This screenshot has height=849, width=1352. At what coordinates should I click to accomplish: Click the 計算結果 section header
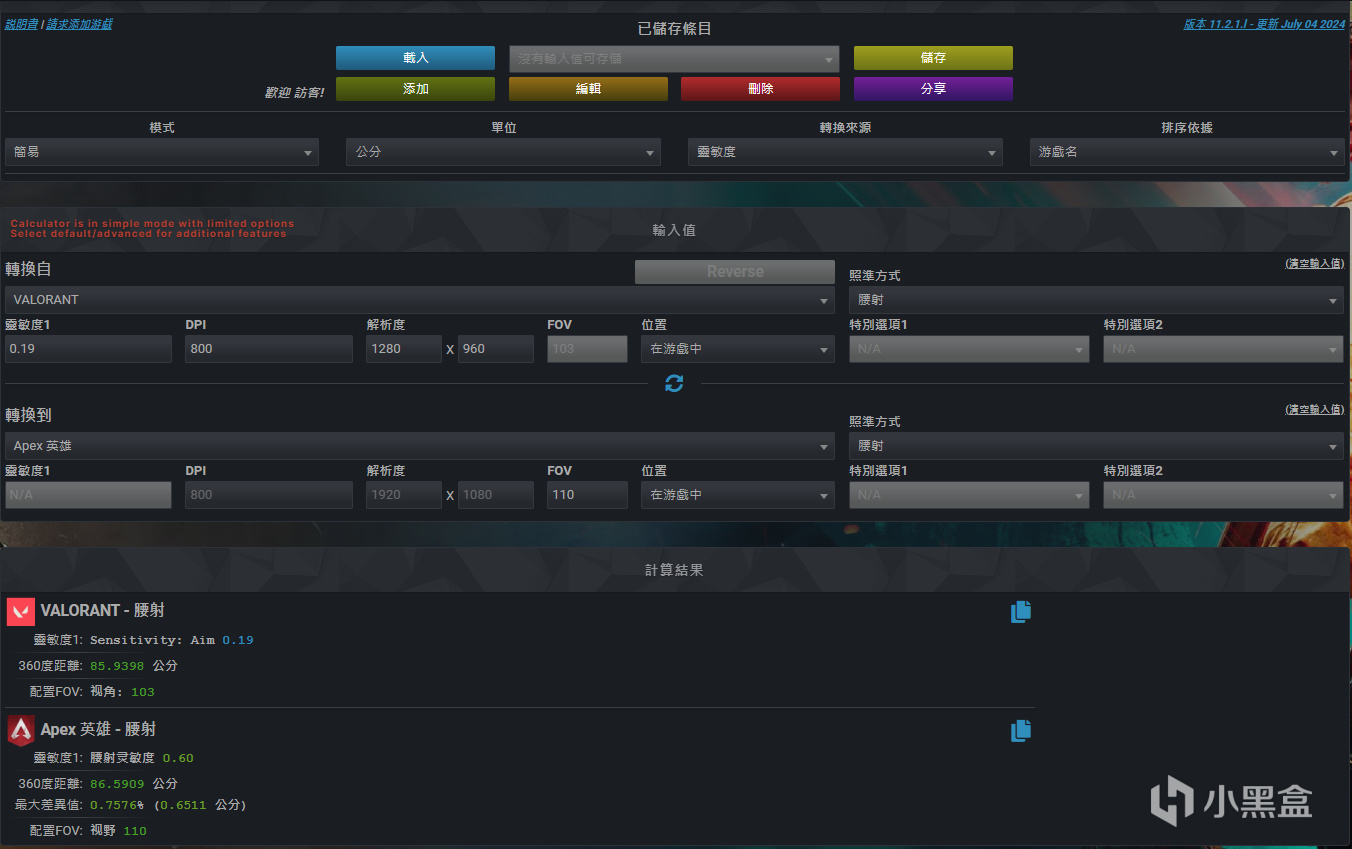click(674, 570)
